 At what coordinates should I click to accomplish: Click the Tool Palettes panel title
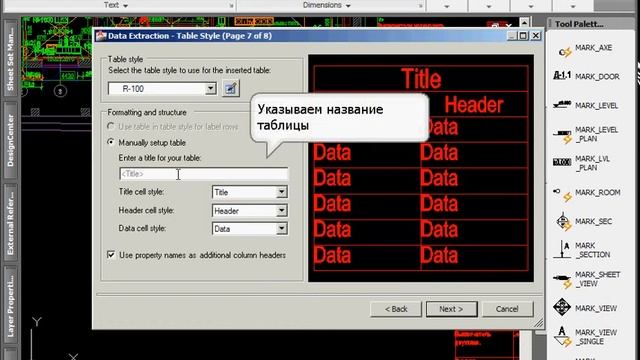[579, 24]
